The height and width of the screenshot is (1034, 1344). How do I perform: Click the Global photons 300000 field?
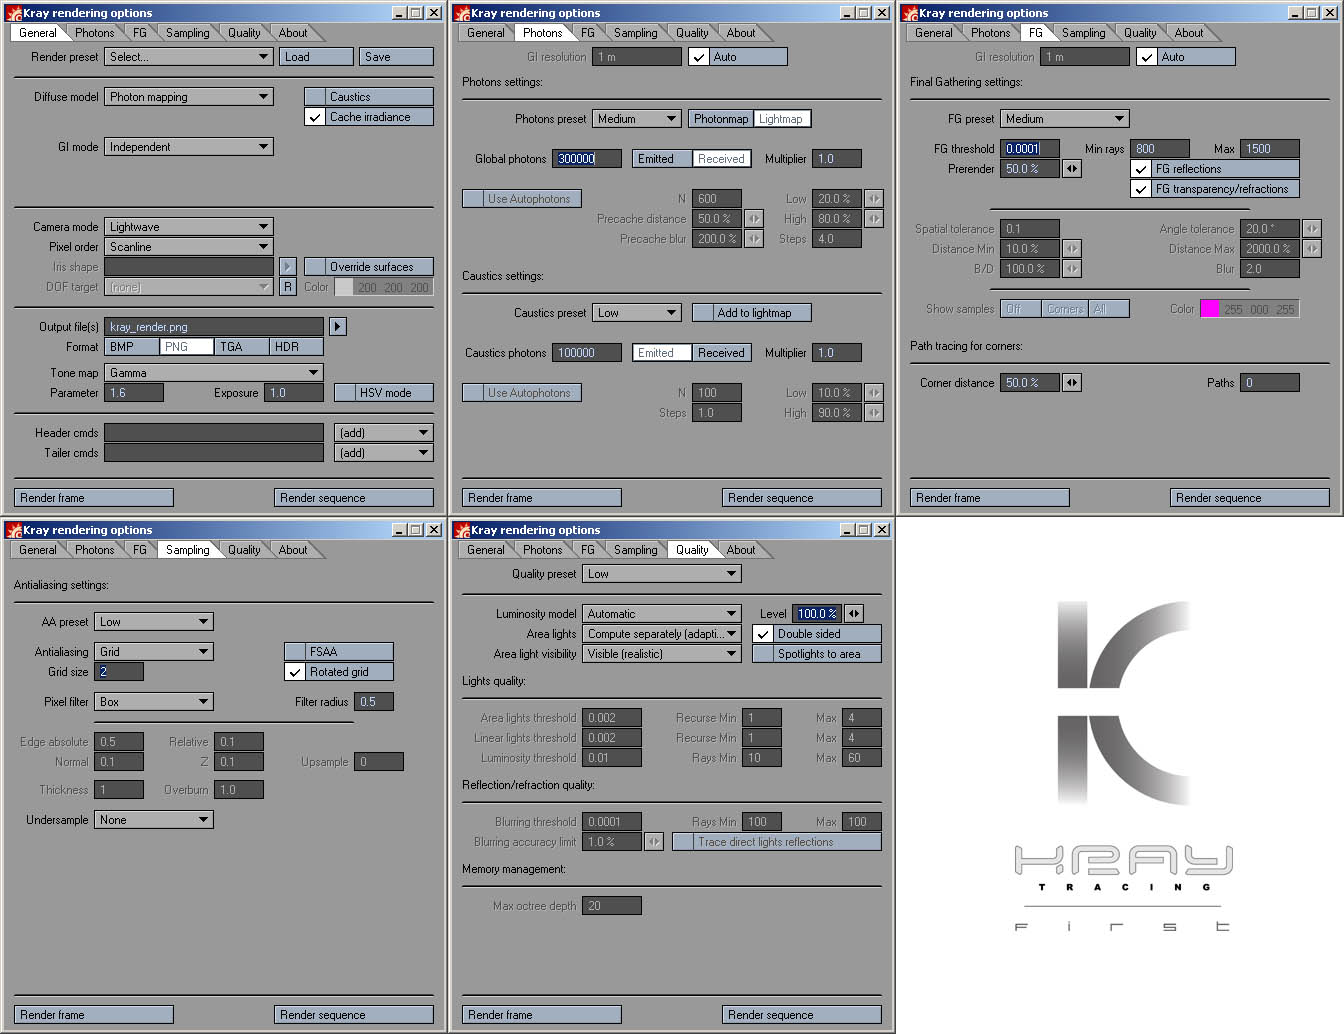coord(587,158)
